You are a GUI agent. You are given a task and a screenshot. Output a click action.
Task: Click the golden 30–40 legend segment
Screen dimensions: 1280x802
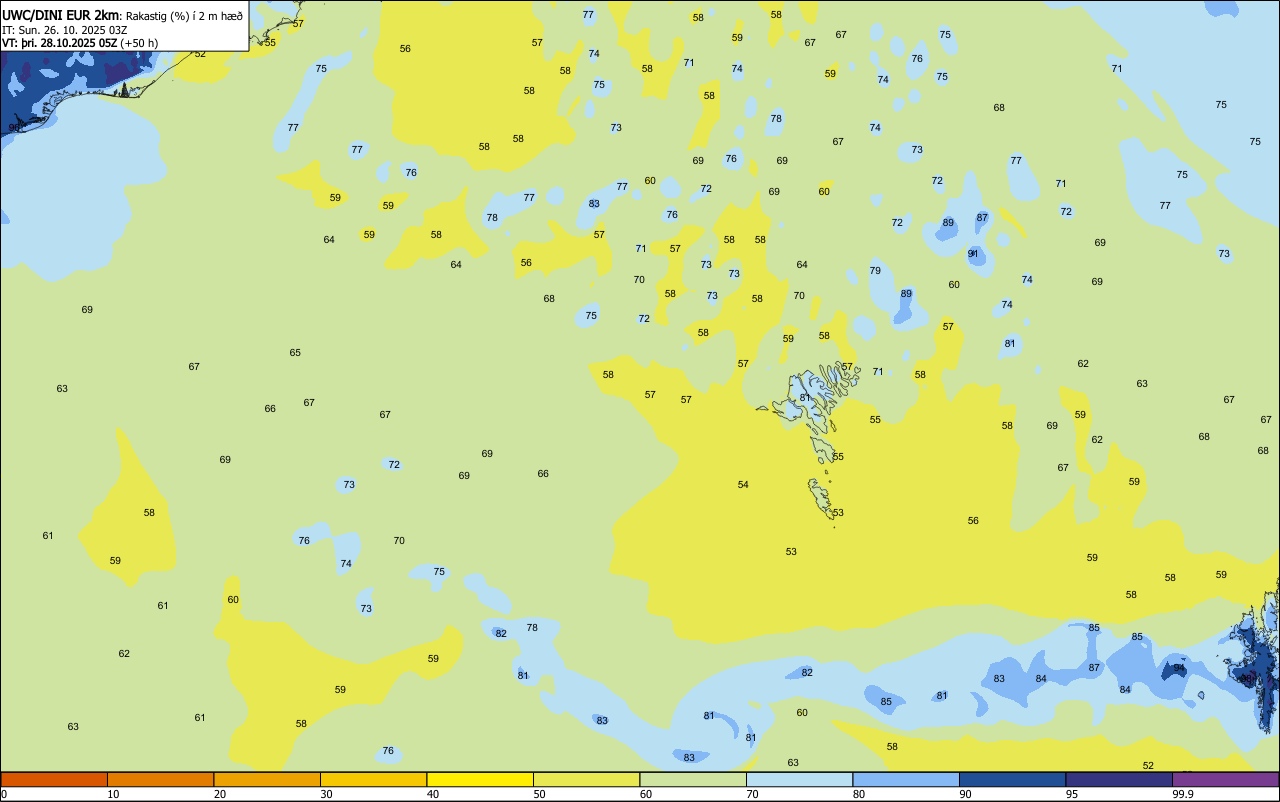click(373, 780)
